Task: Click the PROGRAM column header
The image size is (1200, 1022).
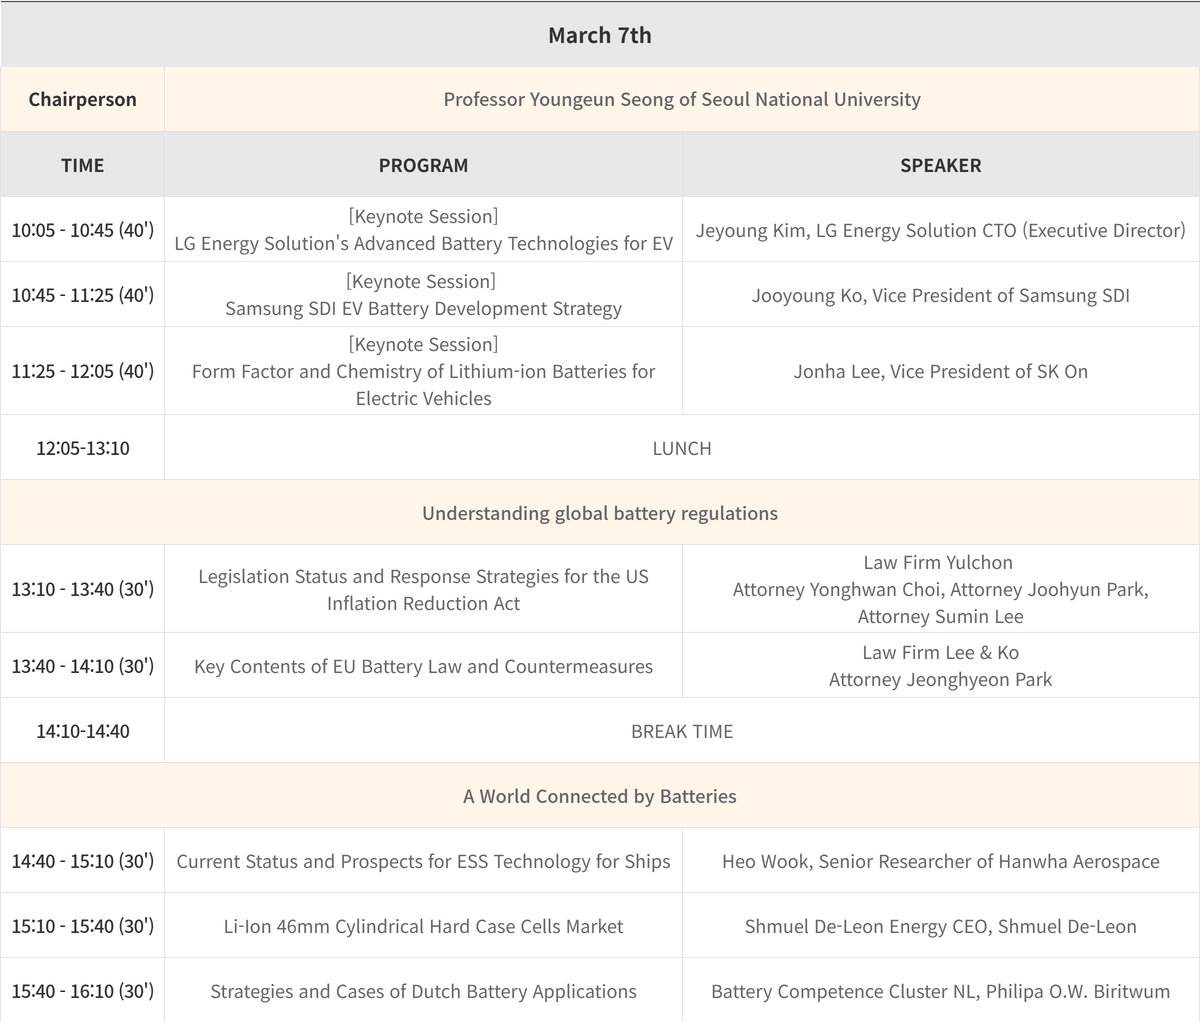Action: pyautogui.click(x=423, y=165)
